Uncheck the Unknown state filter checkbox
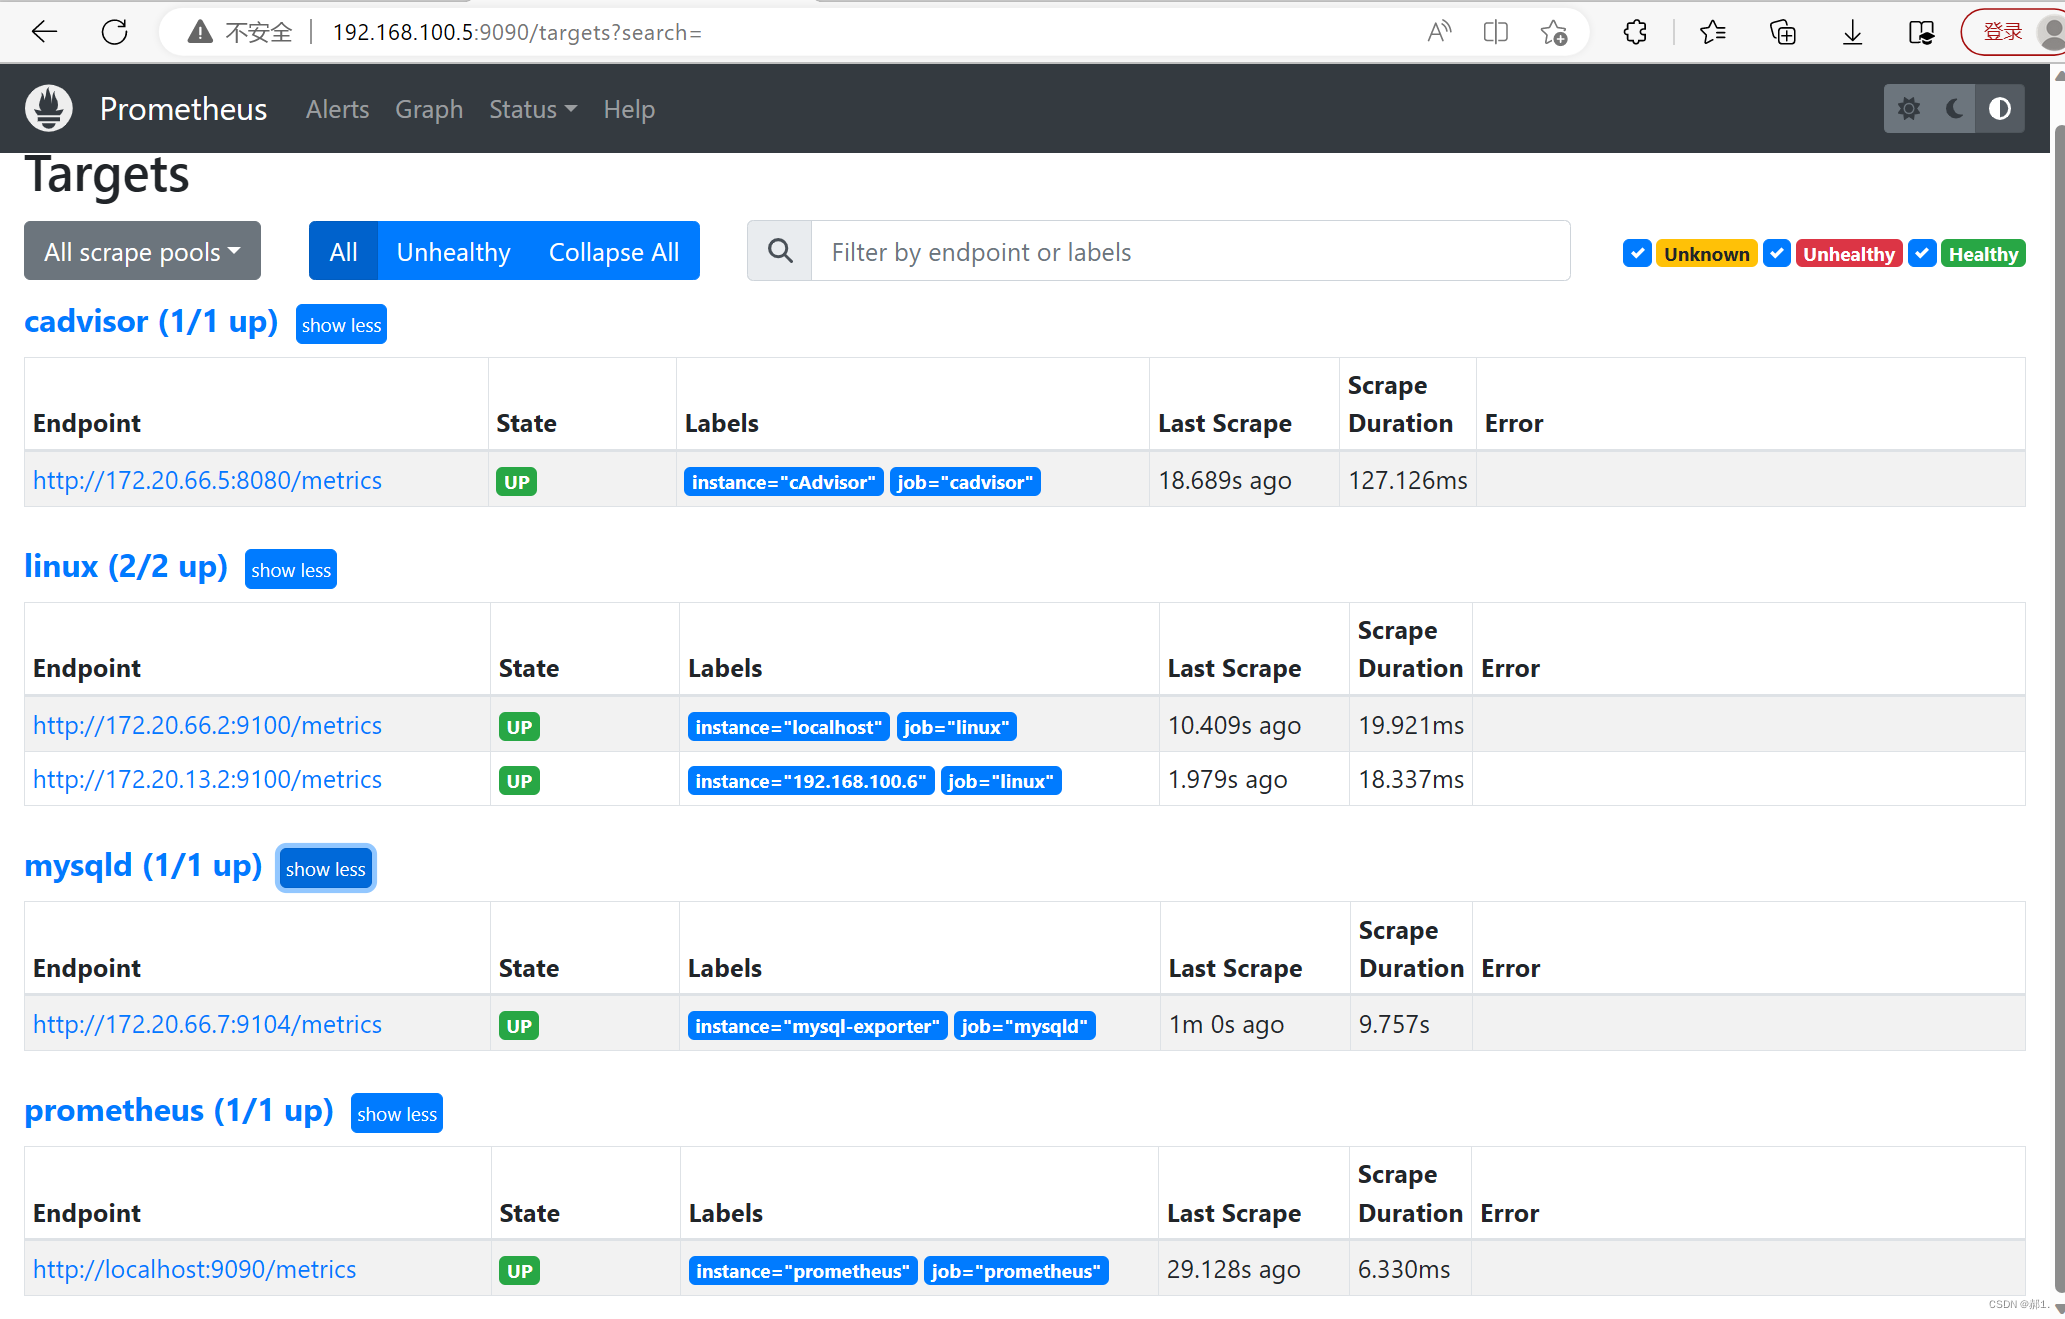Image resolution: width=2065 pixels, height=1319 pixels. coord(1636,253)
